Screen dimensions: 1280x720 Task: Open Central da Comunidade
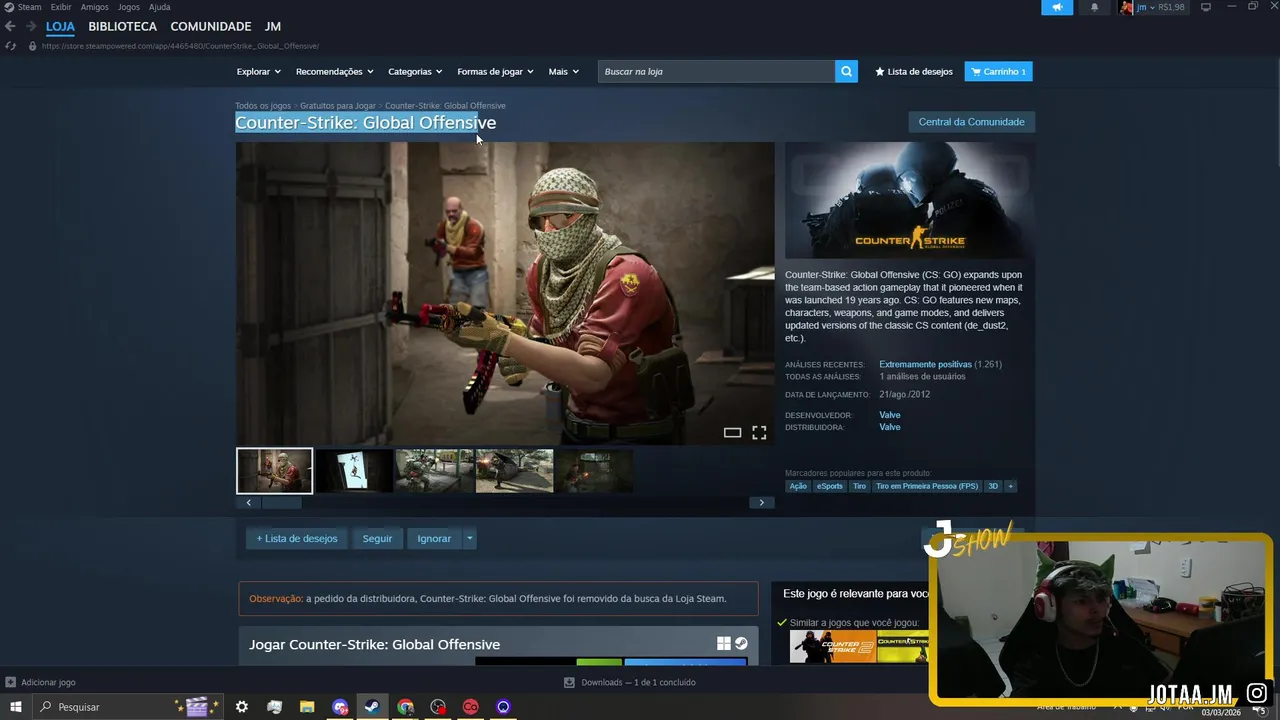(x=971, y=122)
